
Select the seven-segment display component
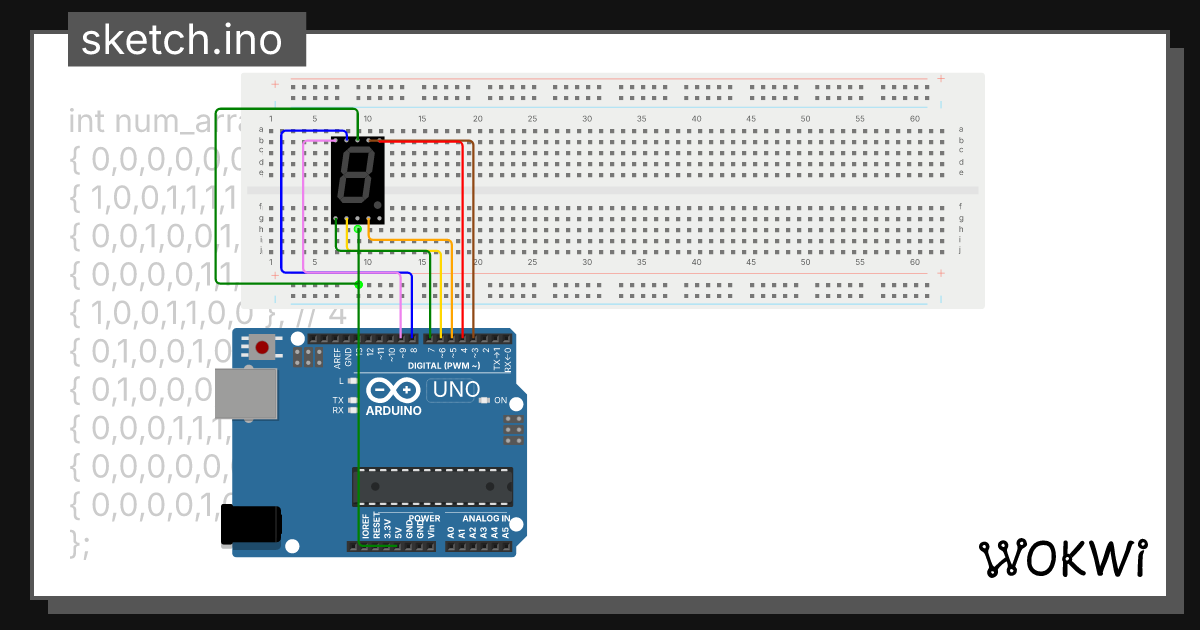(357, 180)
